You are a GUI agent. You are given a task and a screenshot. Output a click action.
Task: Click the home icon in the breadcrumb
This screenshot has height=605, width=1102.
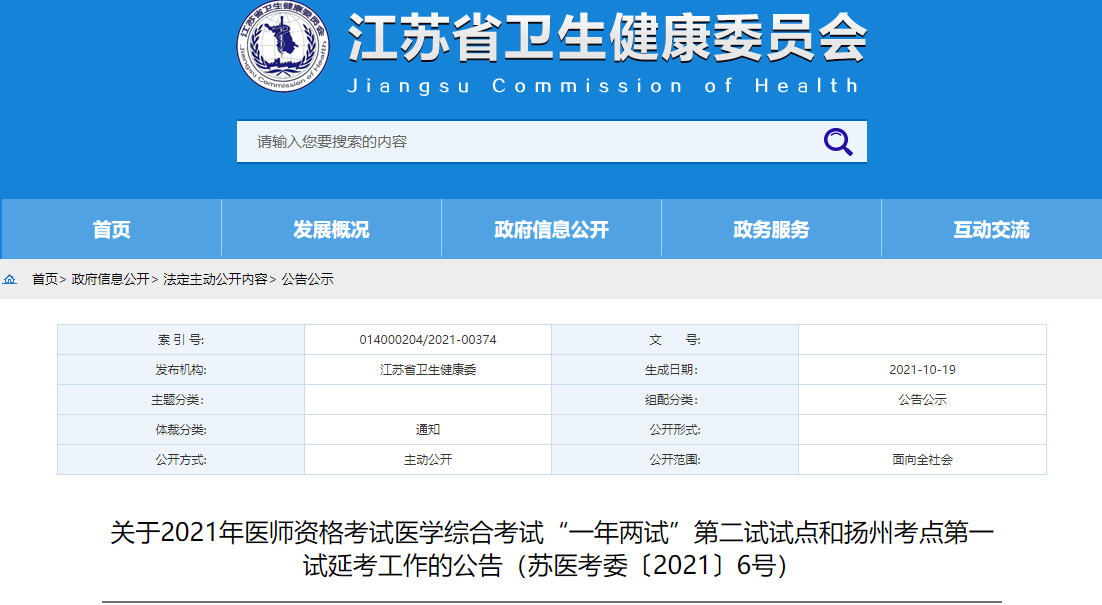coord(10,279)
